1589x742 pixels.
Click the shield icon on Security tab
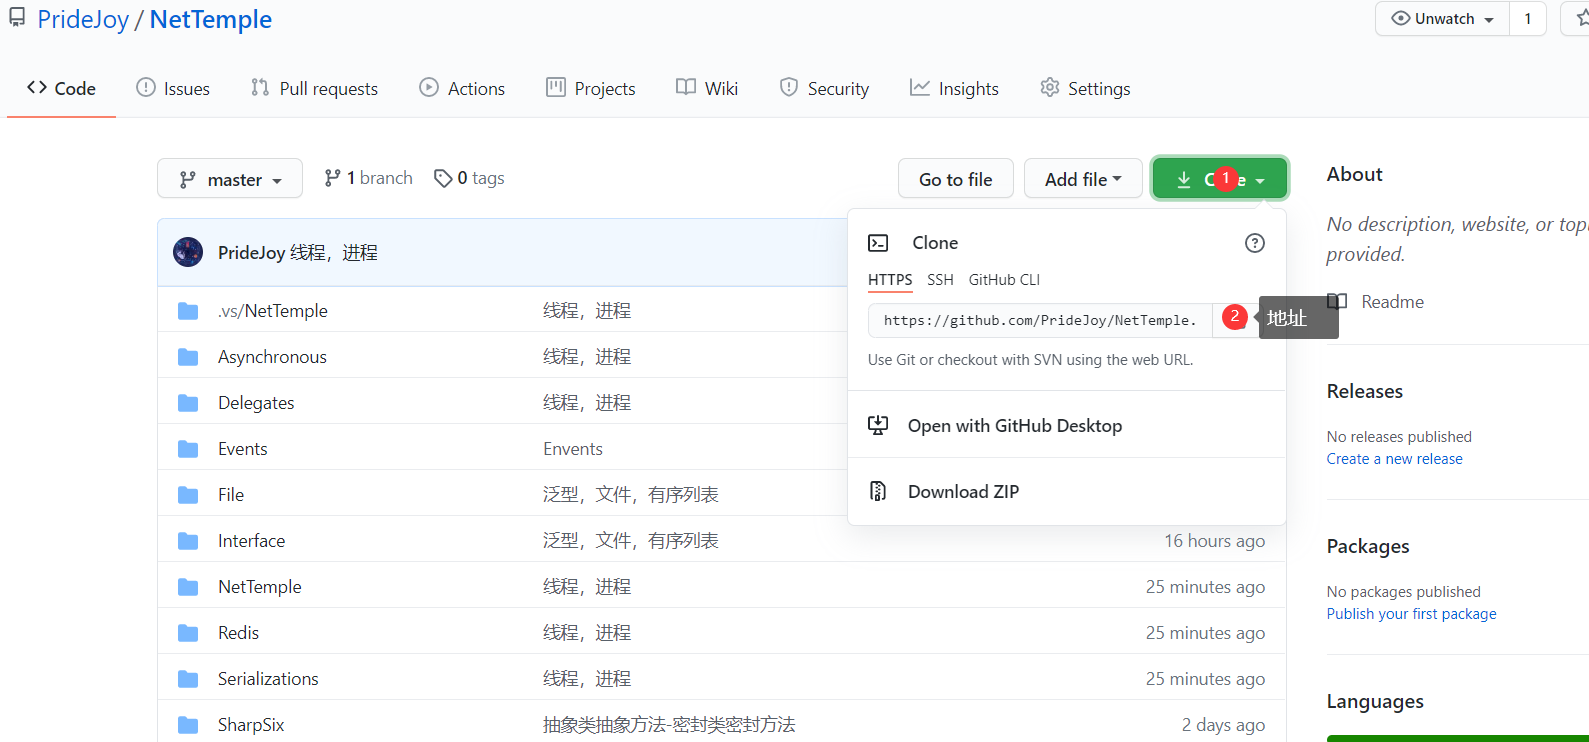(x=789, y=87)
